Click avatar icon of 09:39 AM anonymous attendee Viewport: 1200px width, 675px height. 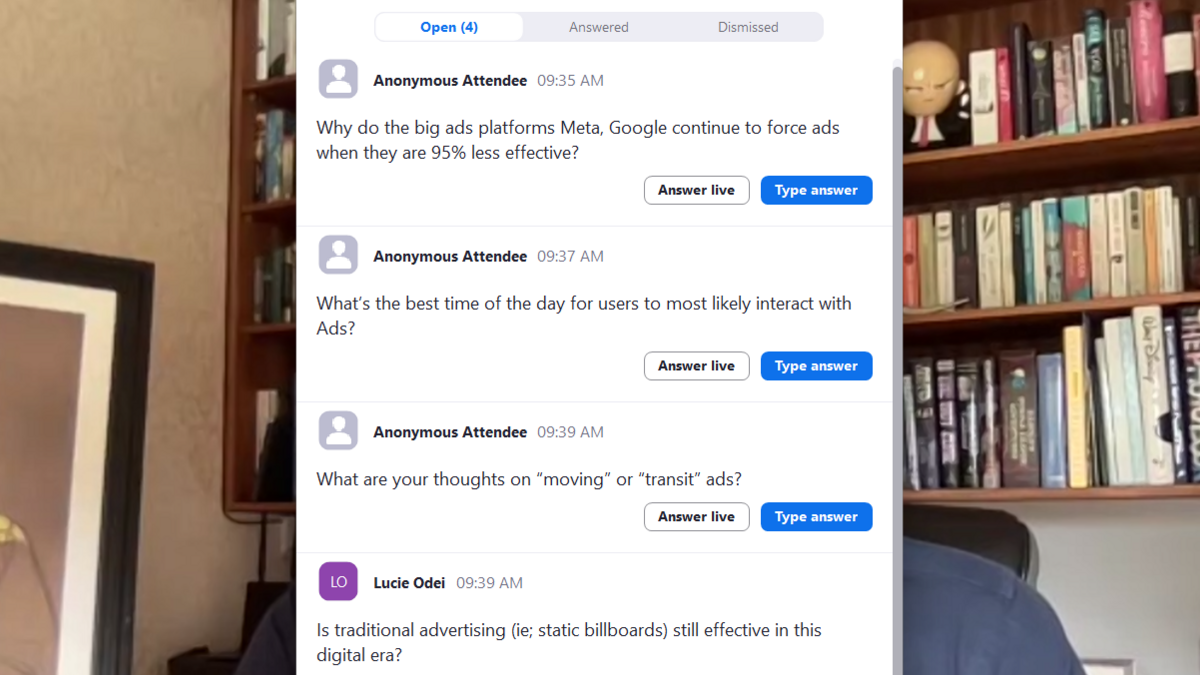click(338, 432)
